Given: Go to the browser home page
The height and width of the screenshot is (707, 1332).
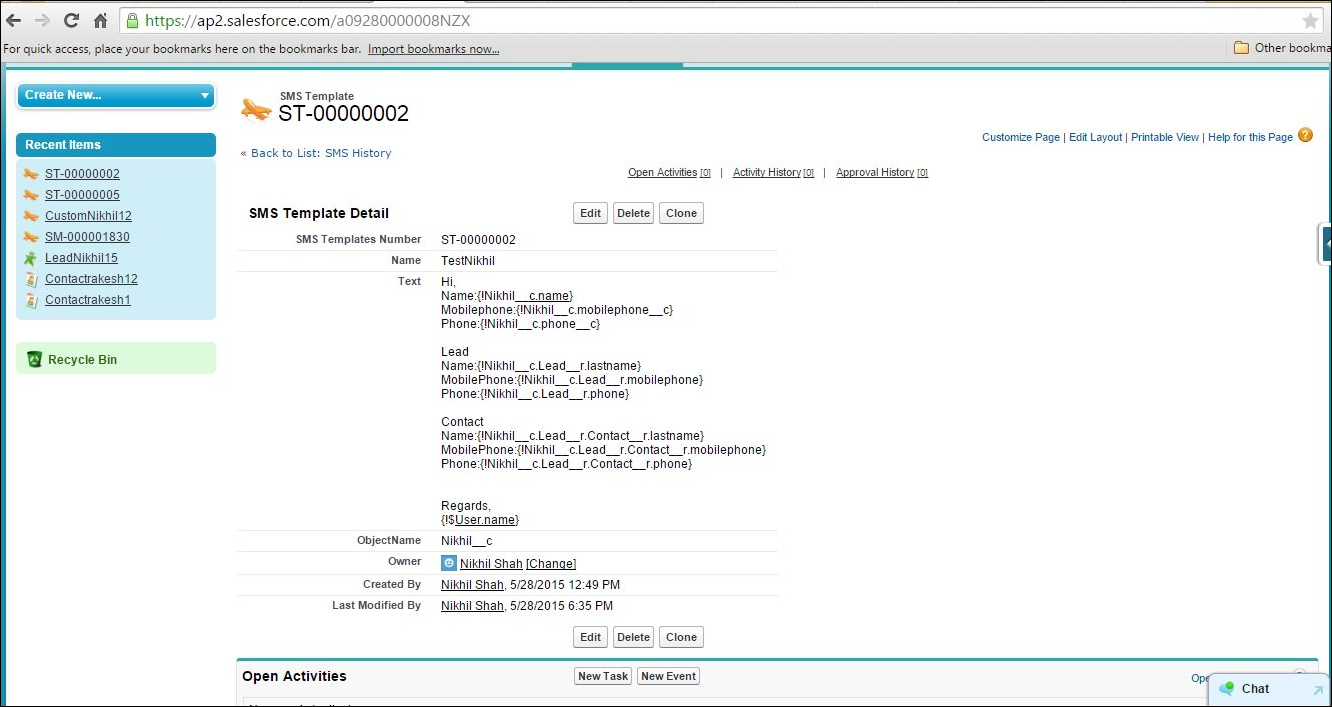Looking at the screenshot, I should [100, 20].
